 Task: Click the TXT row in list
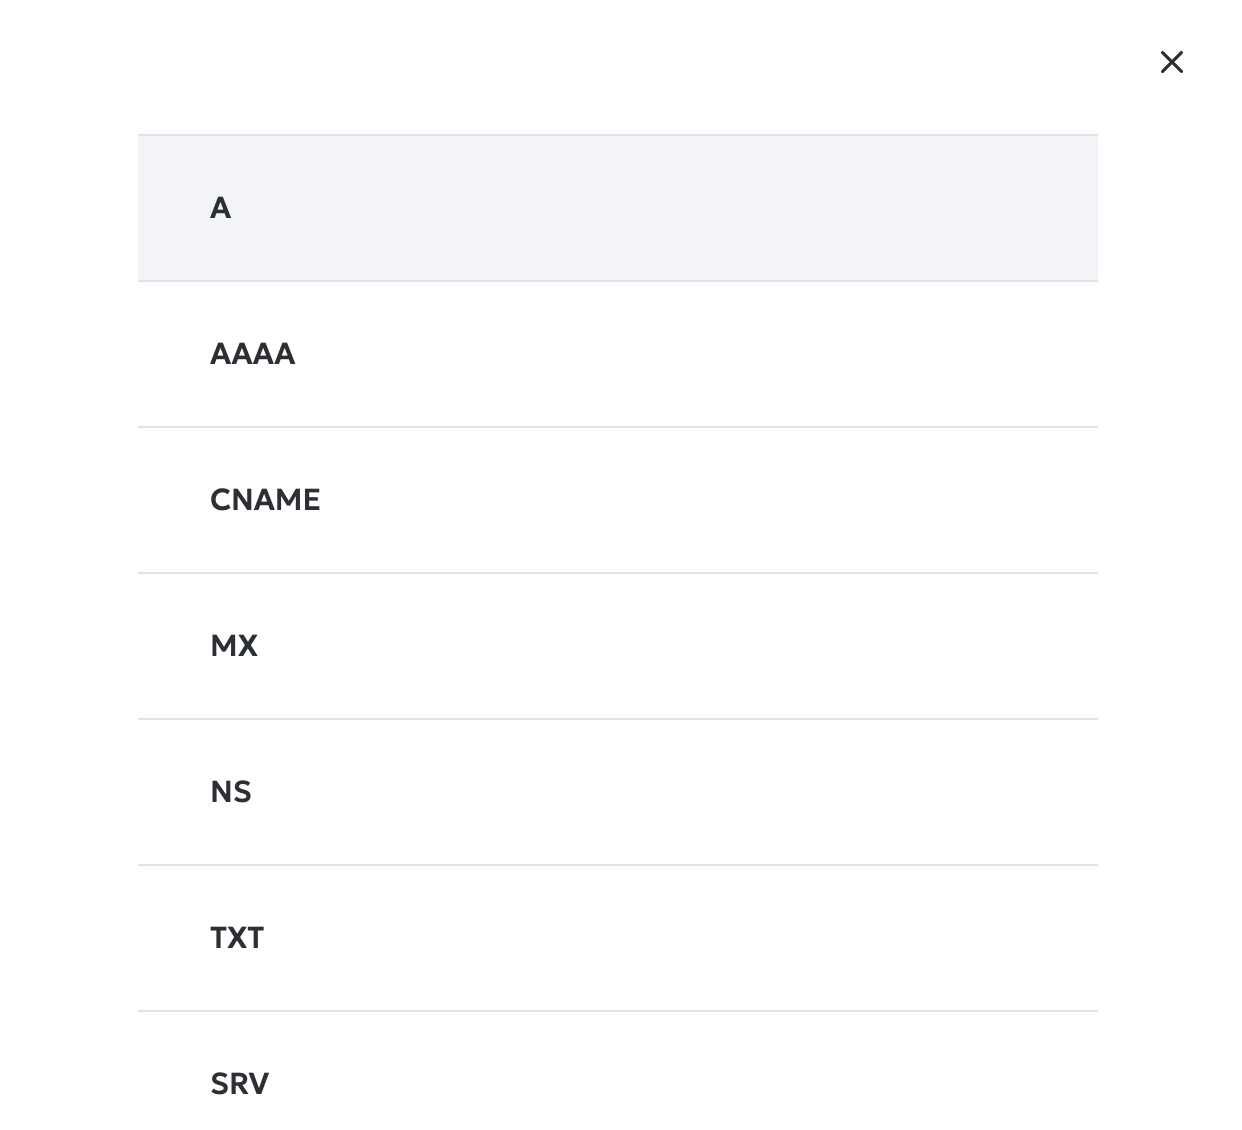pyautogui.click(x=618, y=938)
